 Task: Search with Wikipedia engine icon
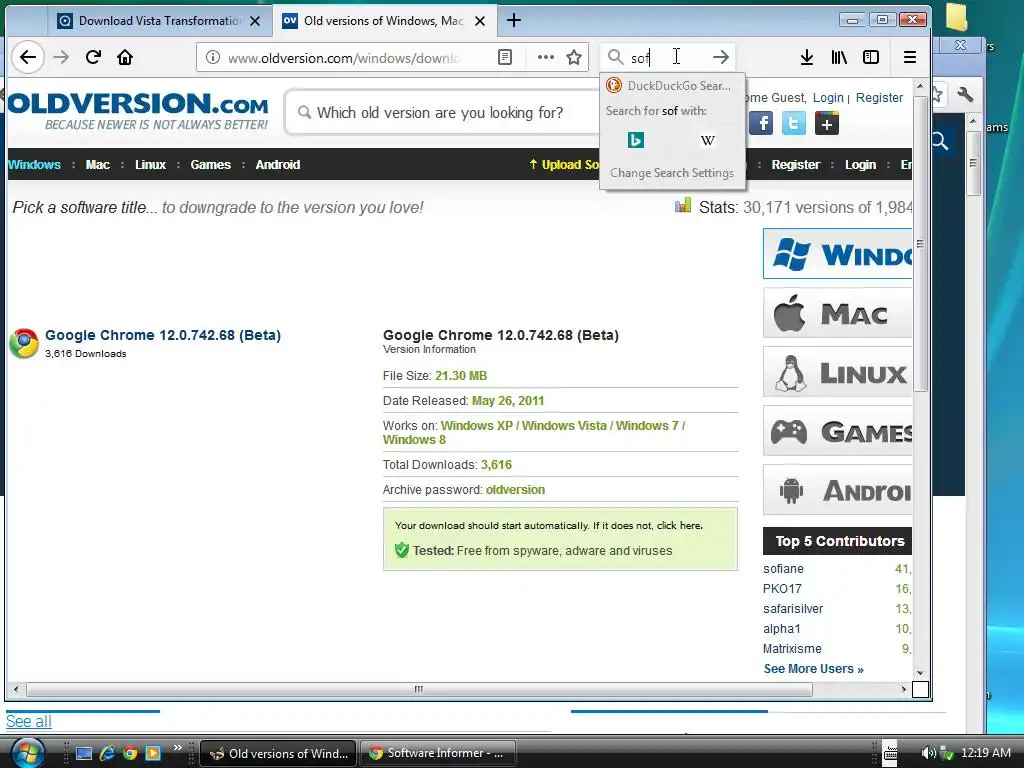point(707,140)
